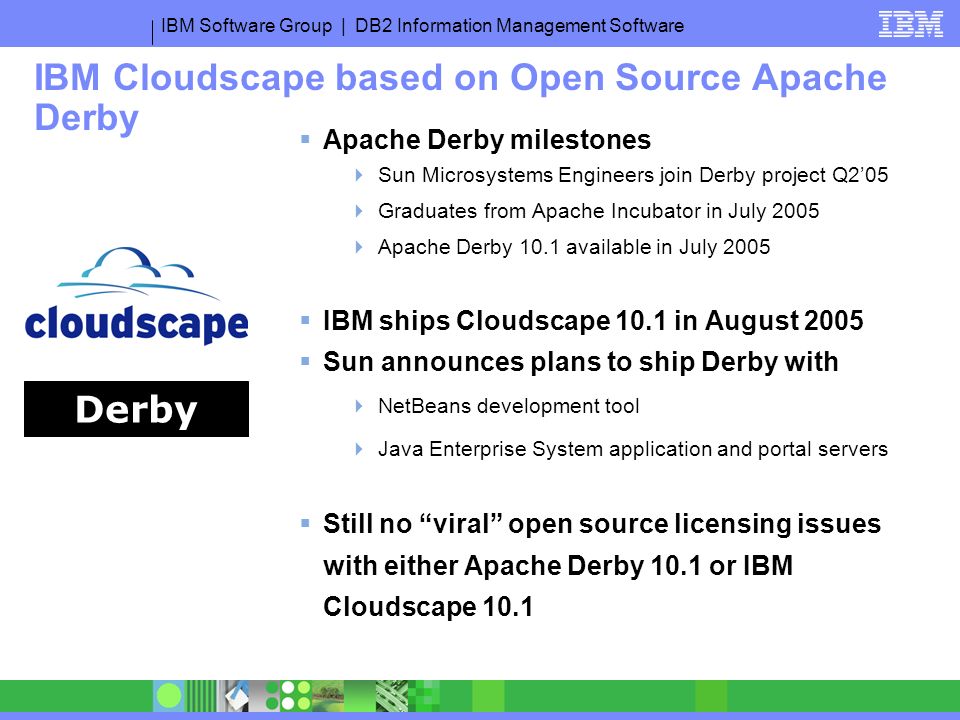Click the black Derby logo box
960x720 pixels.
coord(137,409)
